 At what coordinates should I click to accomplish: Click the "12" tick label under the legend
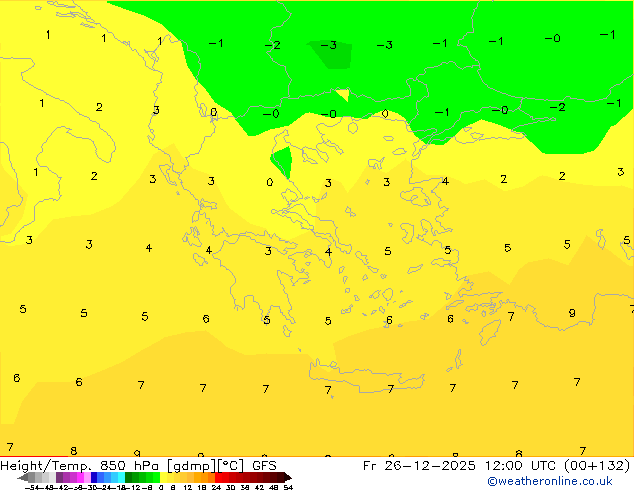coord(188,487)
